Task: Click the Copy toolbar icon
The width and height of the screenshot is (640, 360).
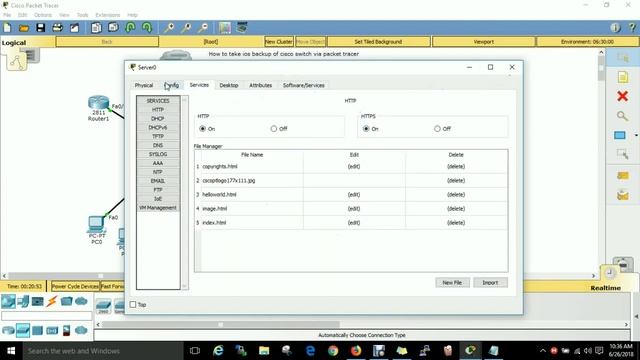Action: click(x=96, y=28)
